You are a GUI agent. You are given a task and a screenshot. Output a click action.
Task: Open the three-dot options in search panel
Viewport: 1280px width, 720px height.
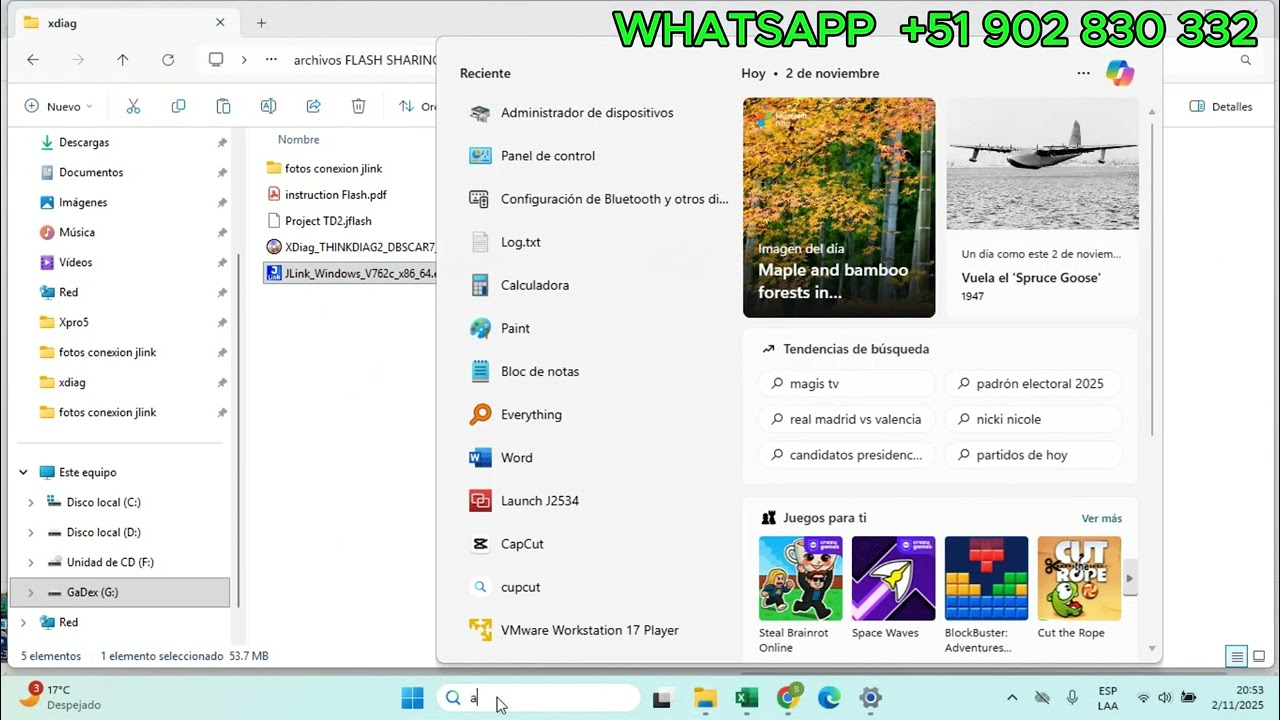point(1083,73)
